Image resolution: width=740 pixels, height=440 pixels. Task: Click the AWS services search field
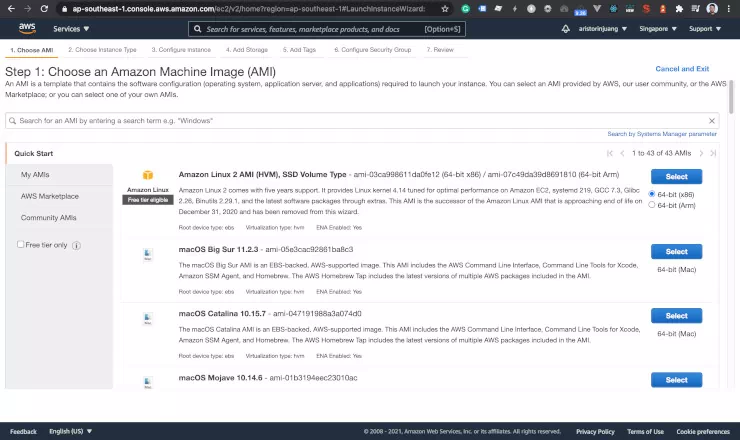(x=327, y=29)
